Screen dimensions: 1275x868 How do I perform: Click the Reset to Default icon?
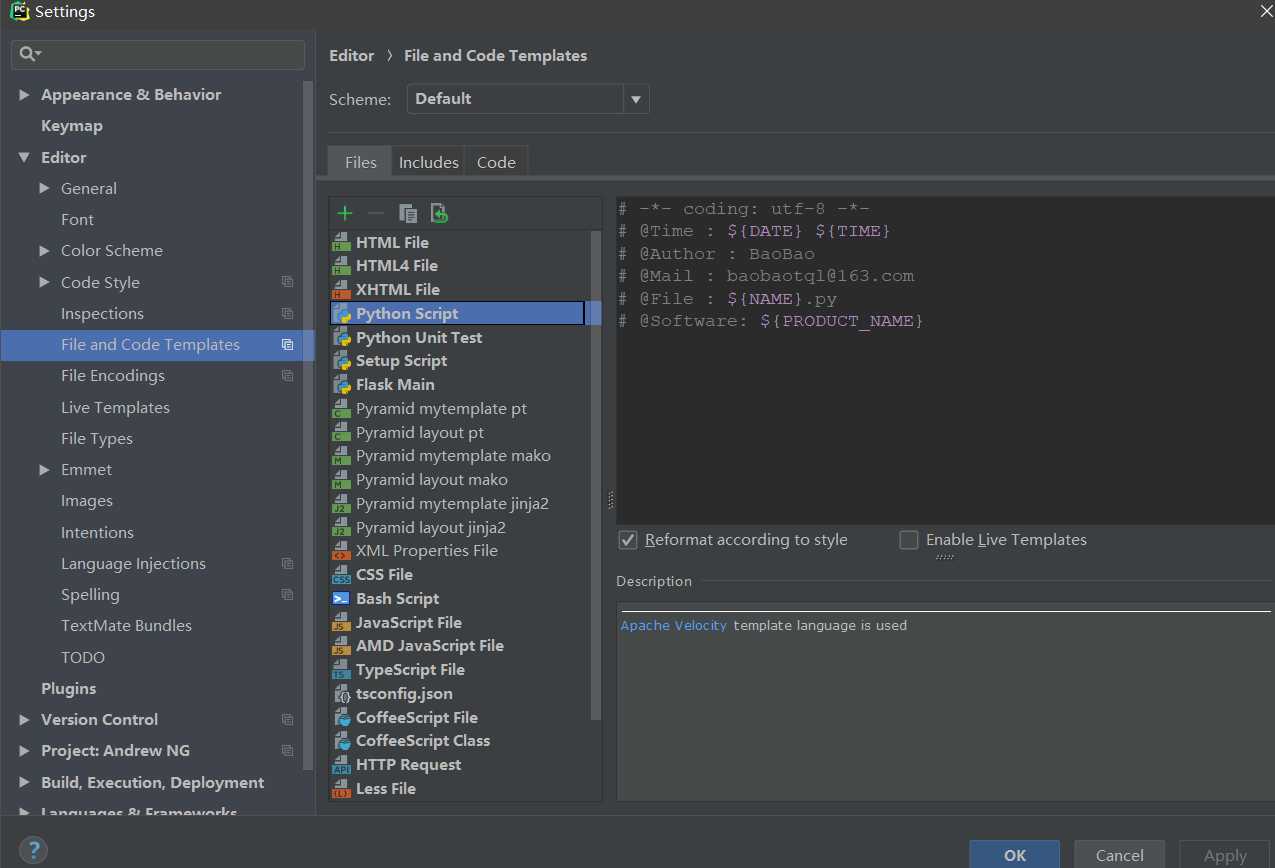tap(439, 213)
